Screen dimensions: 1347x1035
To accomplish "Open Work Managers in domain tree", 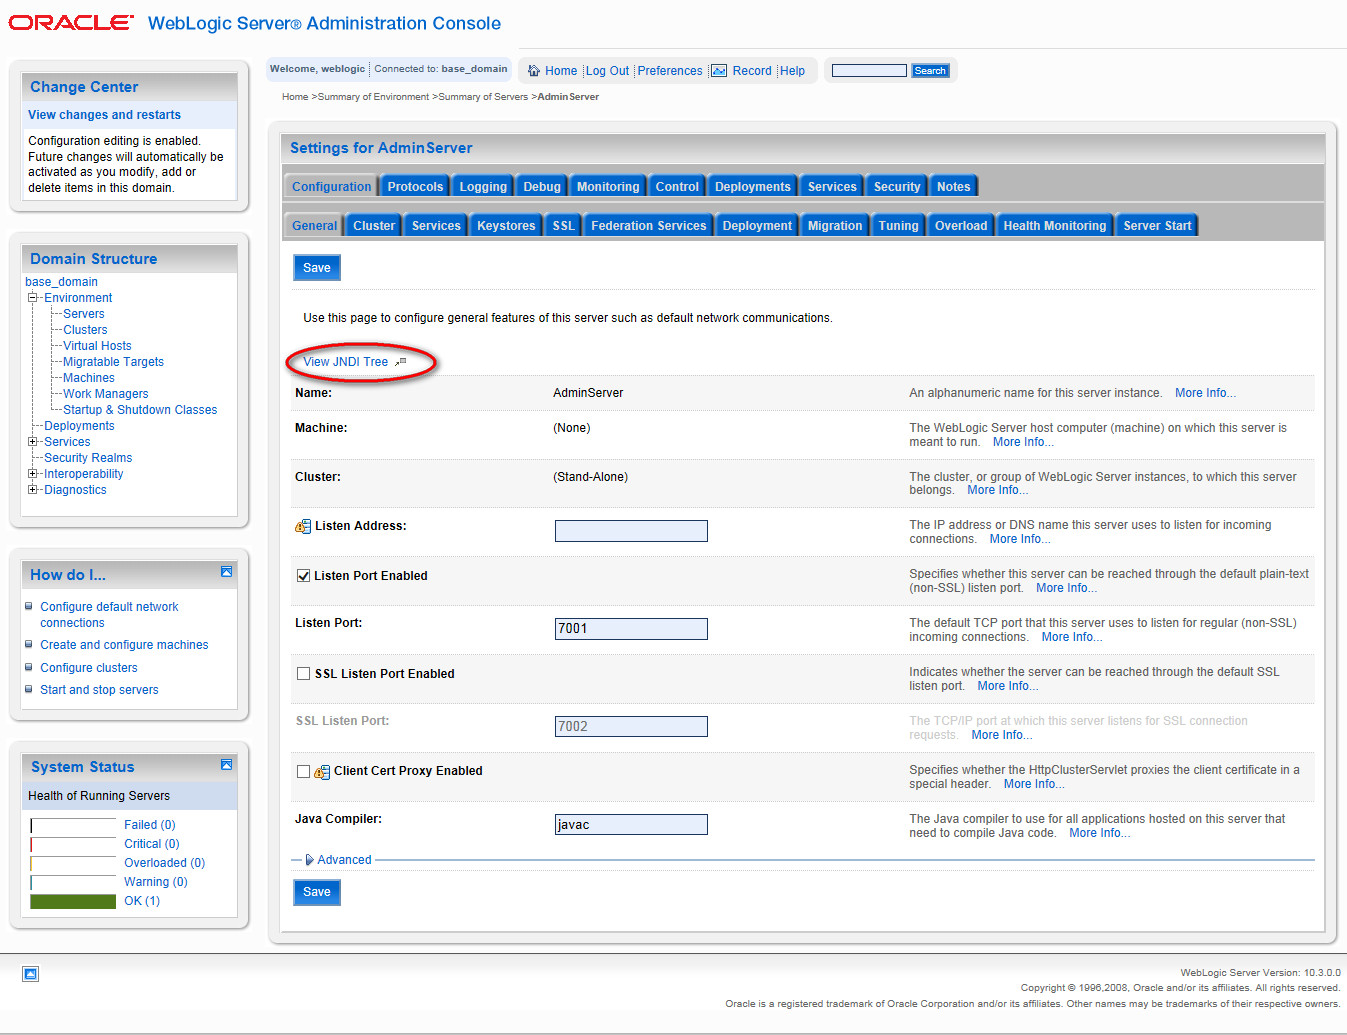I will coord(105,394).
